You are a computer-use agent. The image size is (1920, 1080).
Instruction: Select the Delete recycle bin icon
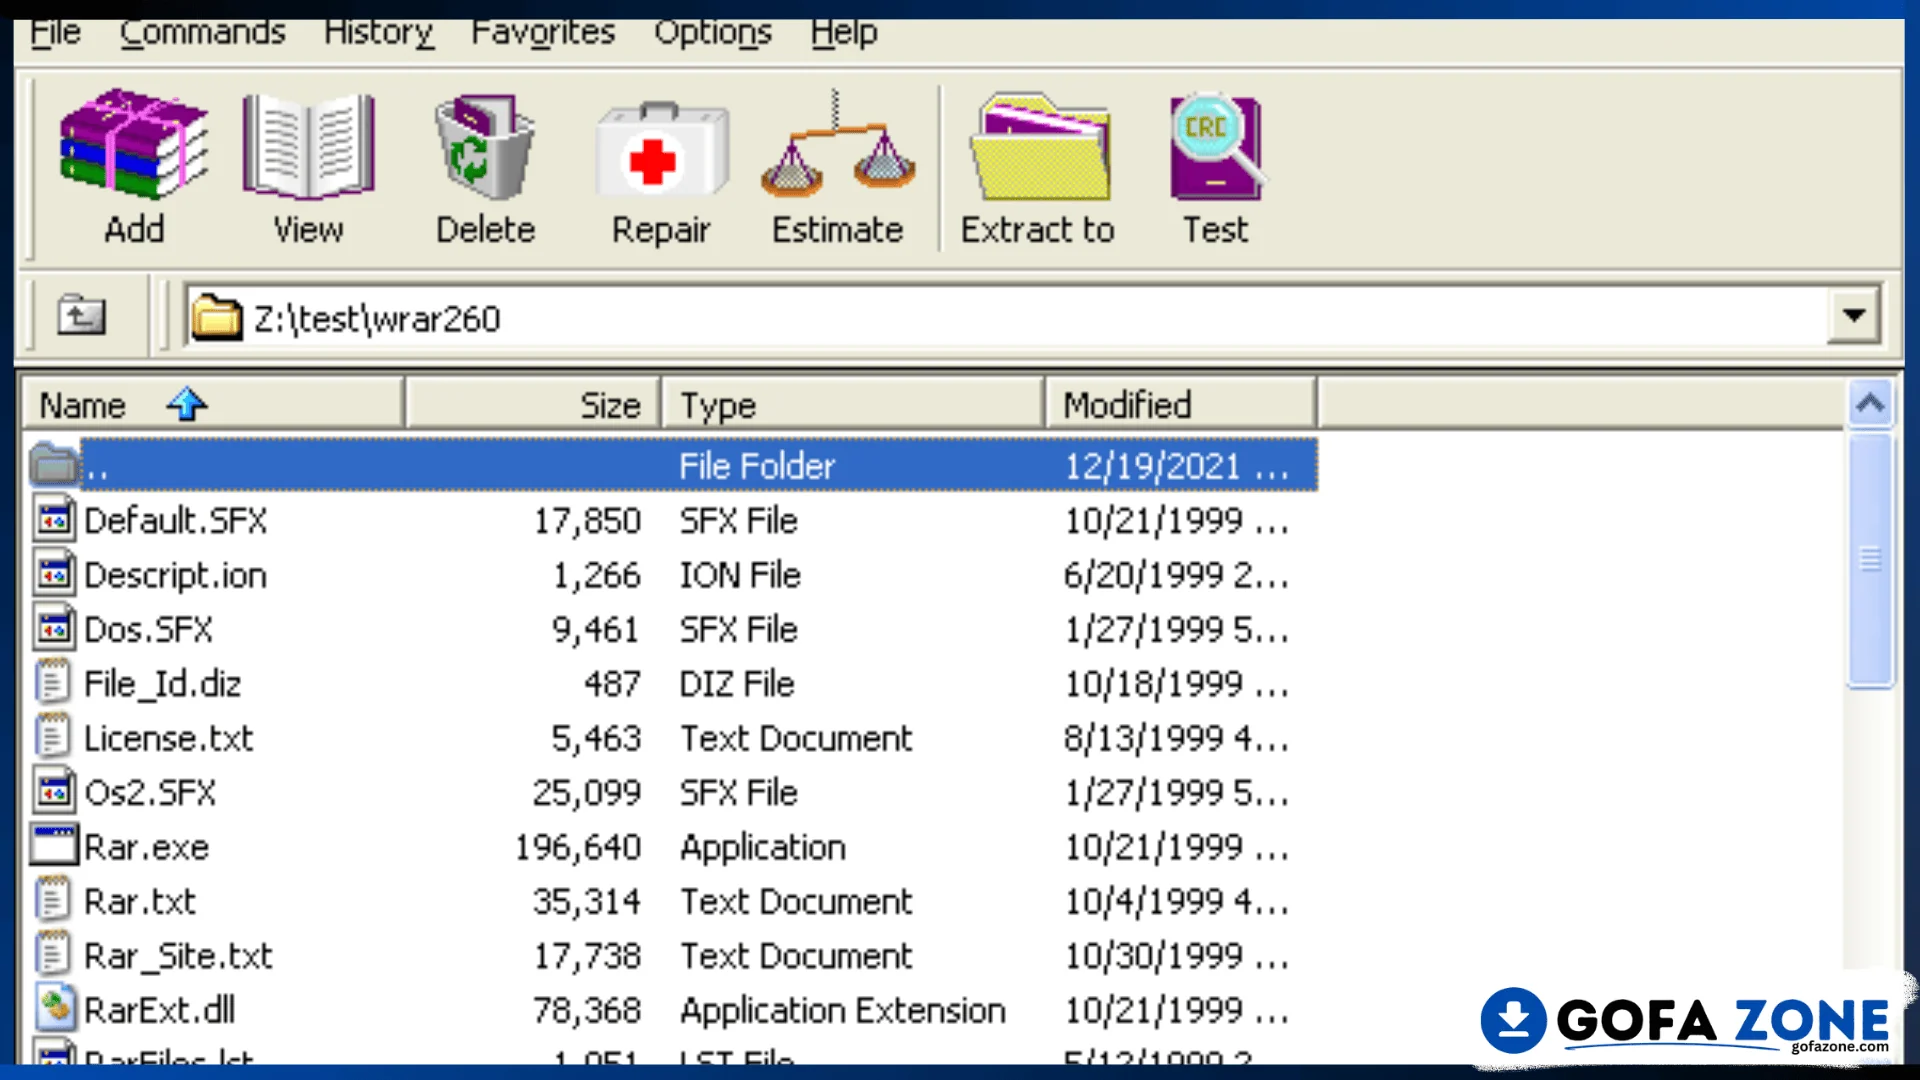click(485, 145)
